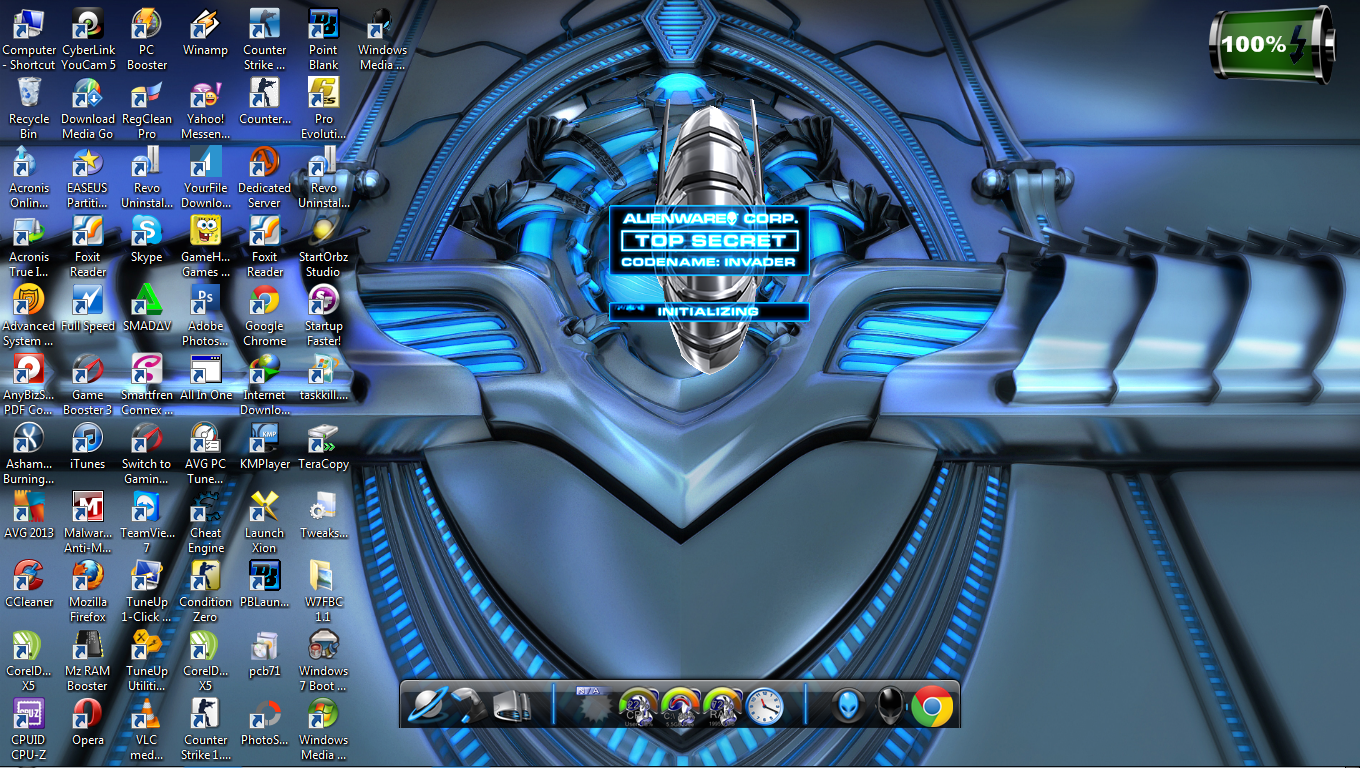Screen dimensions: 1360x768
Task: Select AVG 2013 antivirus icon
Action: 29,515
